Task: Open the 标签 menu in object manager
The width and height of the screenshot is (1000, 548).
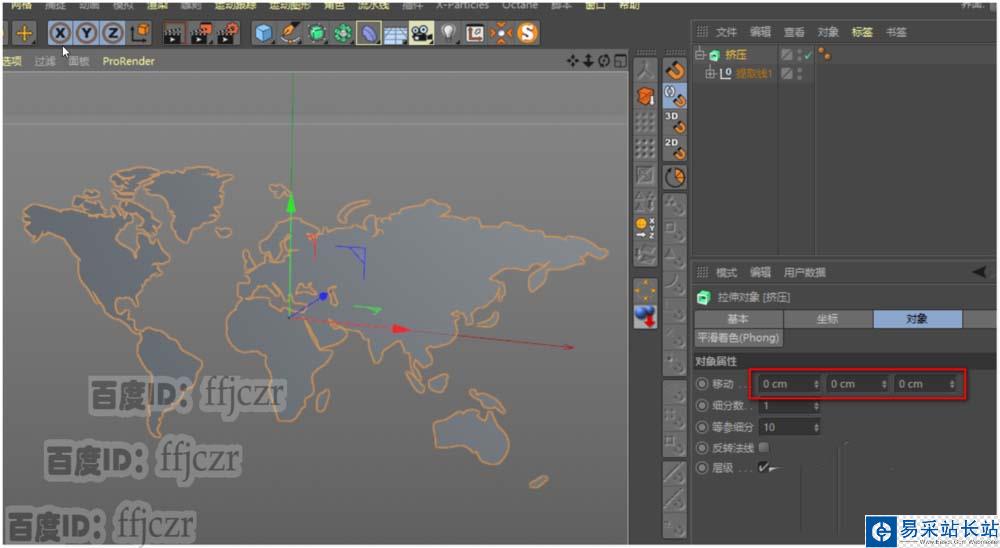Action: click(x=862, y=32)
